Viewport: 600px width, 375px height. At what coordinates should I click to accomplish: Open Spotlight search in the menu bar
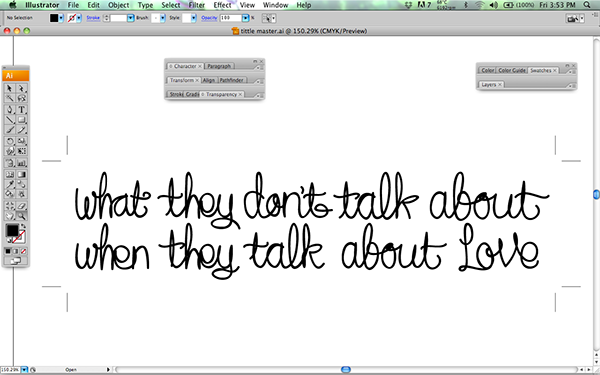[x=587, y=5]
